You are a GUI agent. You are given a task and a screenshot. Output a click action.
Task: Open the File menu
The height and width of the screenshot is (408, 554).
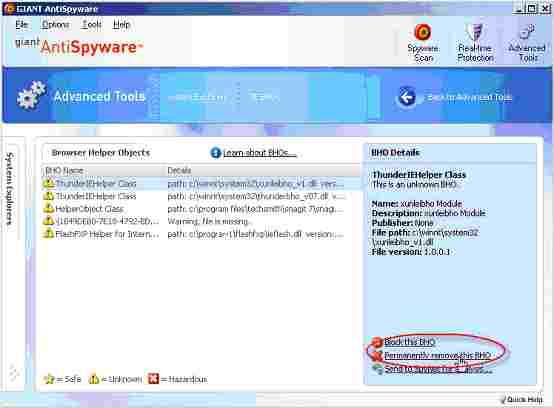pos(22,24)
